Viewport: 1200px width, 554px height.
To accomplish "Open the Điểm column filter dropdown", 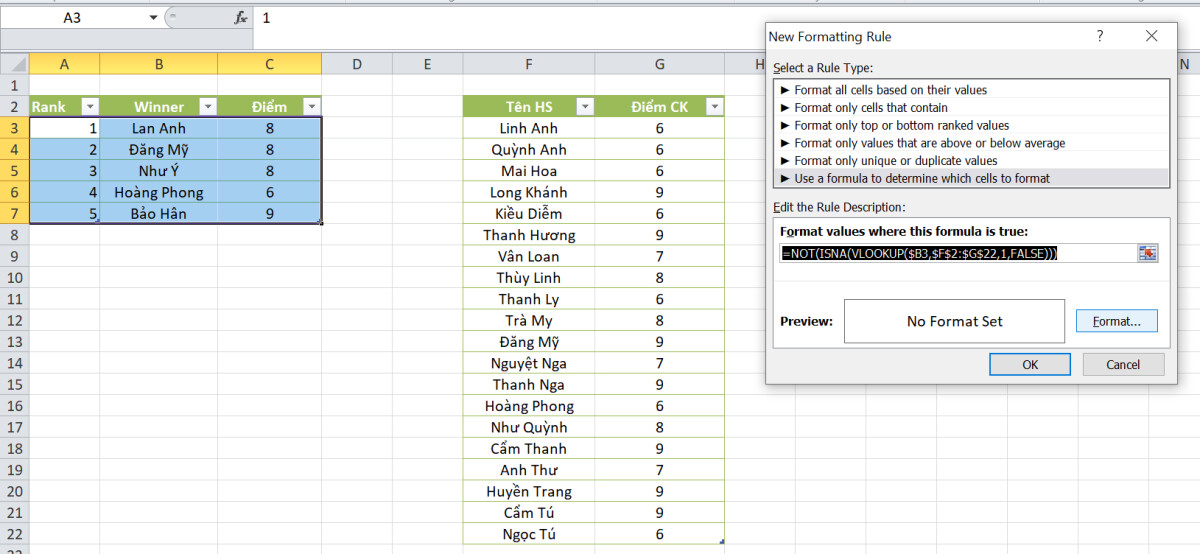I will [311, 106].
